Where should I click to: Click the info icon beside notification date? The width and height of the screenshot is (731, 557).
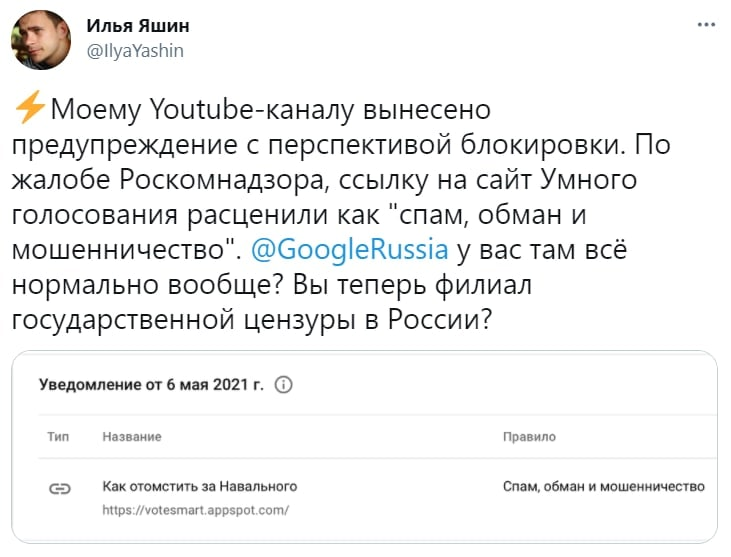click(283, 385)
